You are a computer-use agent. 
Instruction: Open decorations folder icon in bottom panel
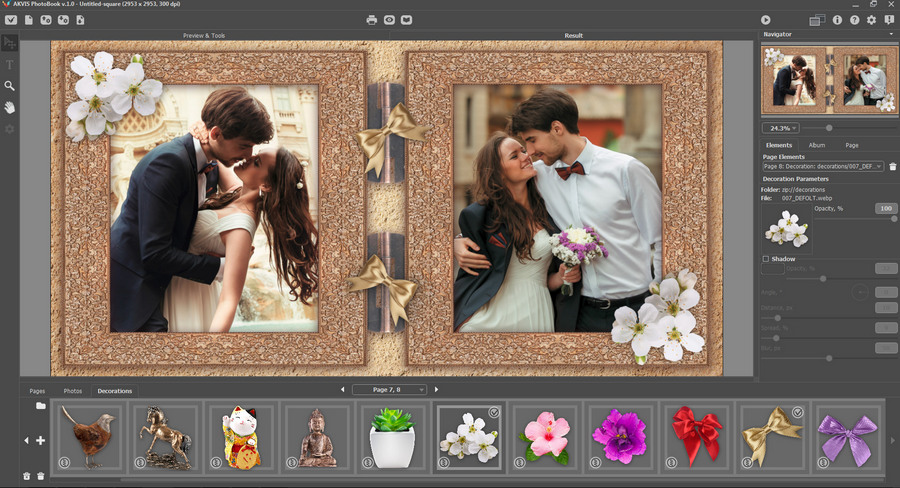[41, 406]
